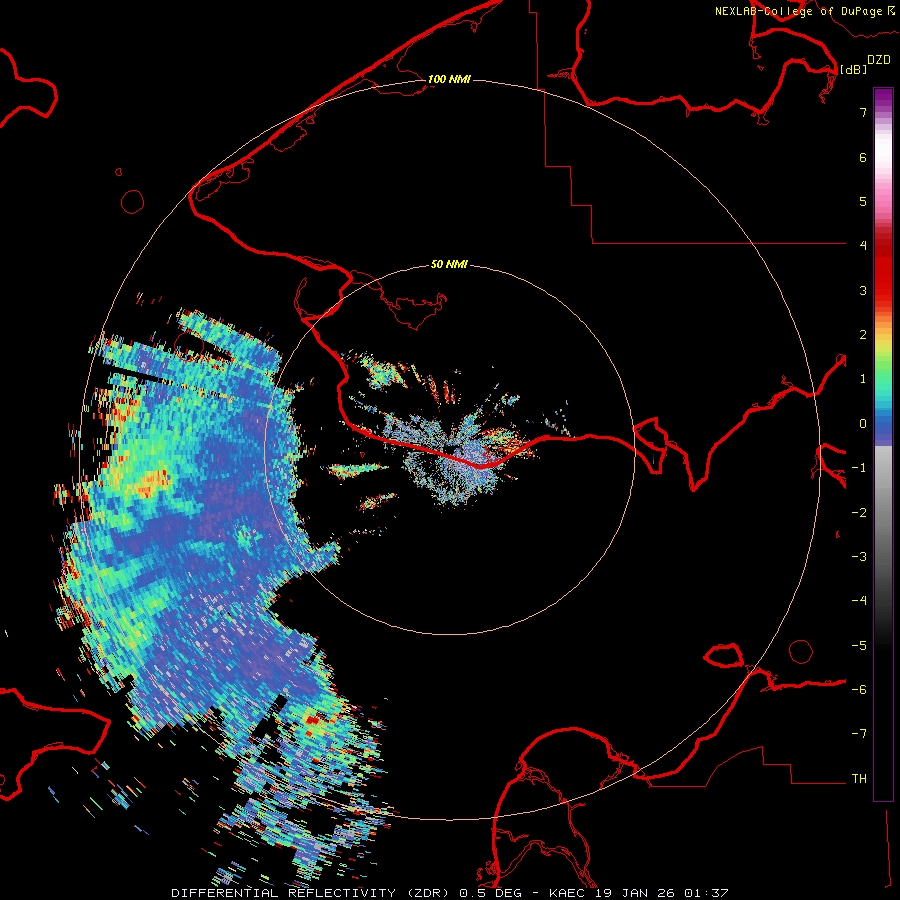Click the -1 value on the color scale
Screen dimensions: 900x900
tap(859, 468)
